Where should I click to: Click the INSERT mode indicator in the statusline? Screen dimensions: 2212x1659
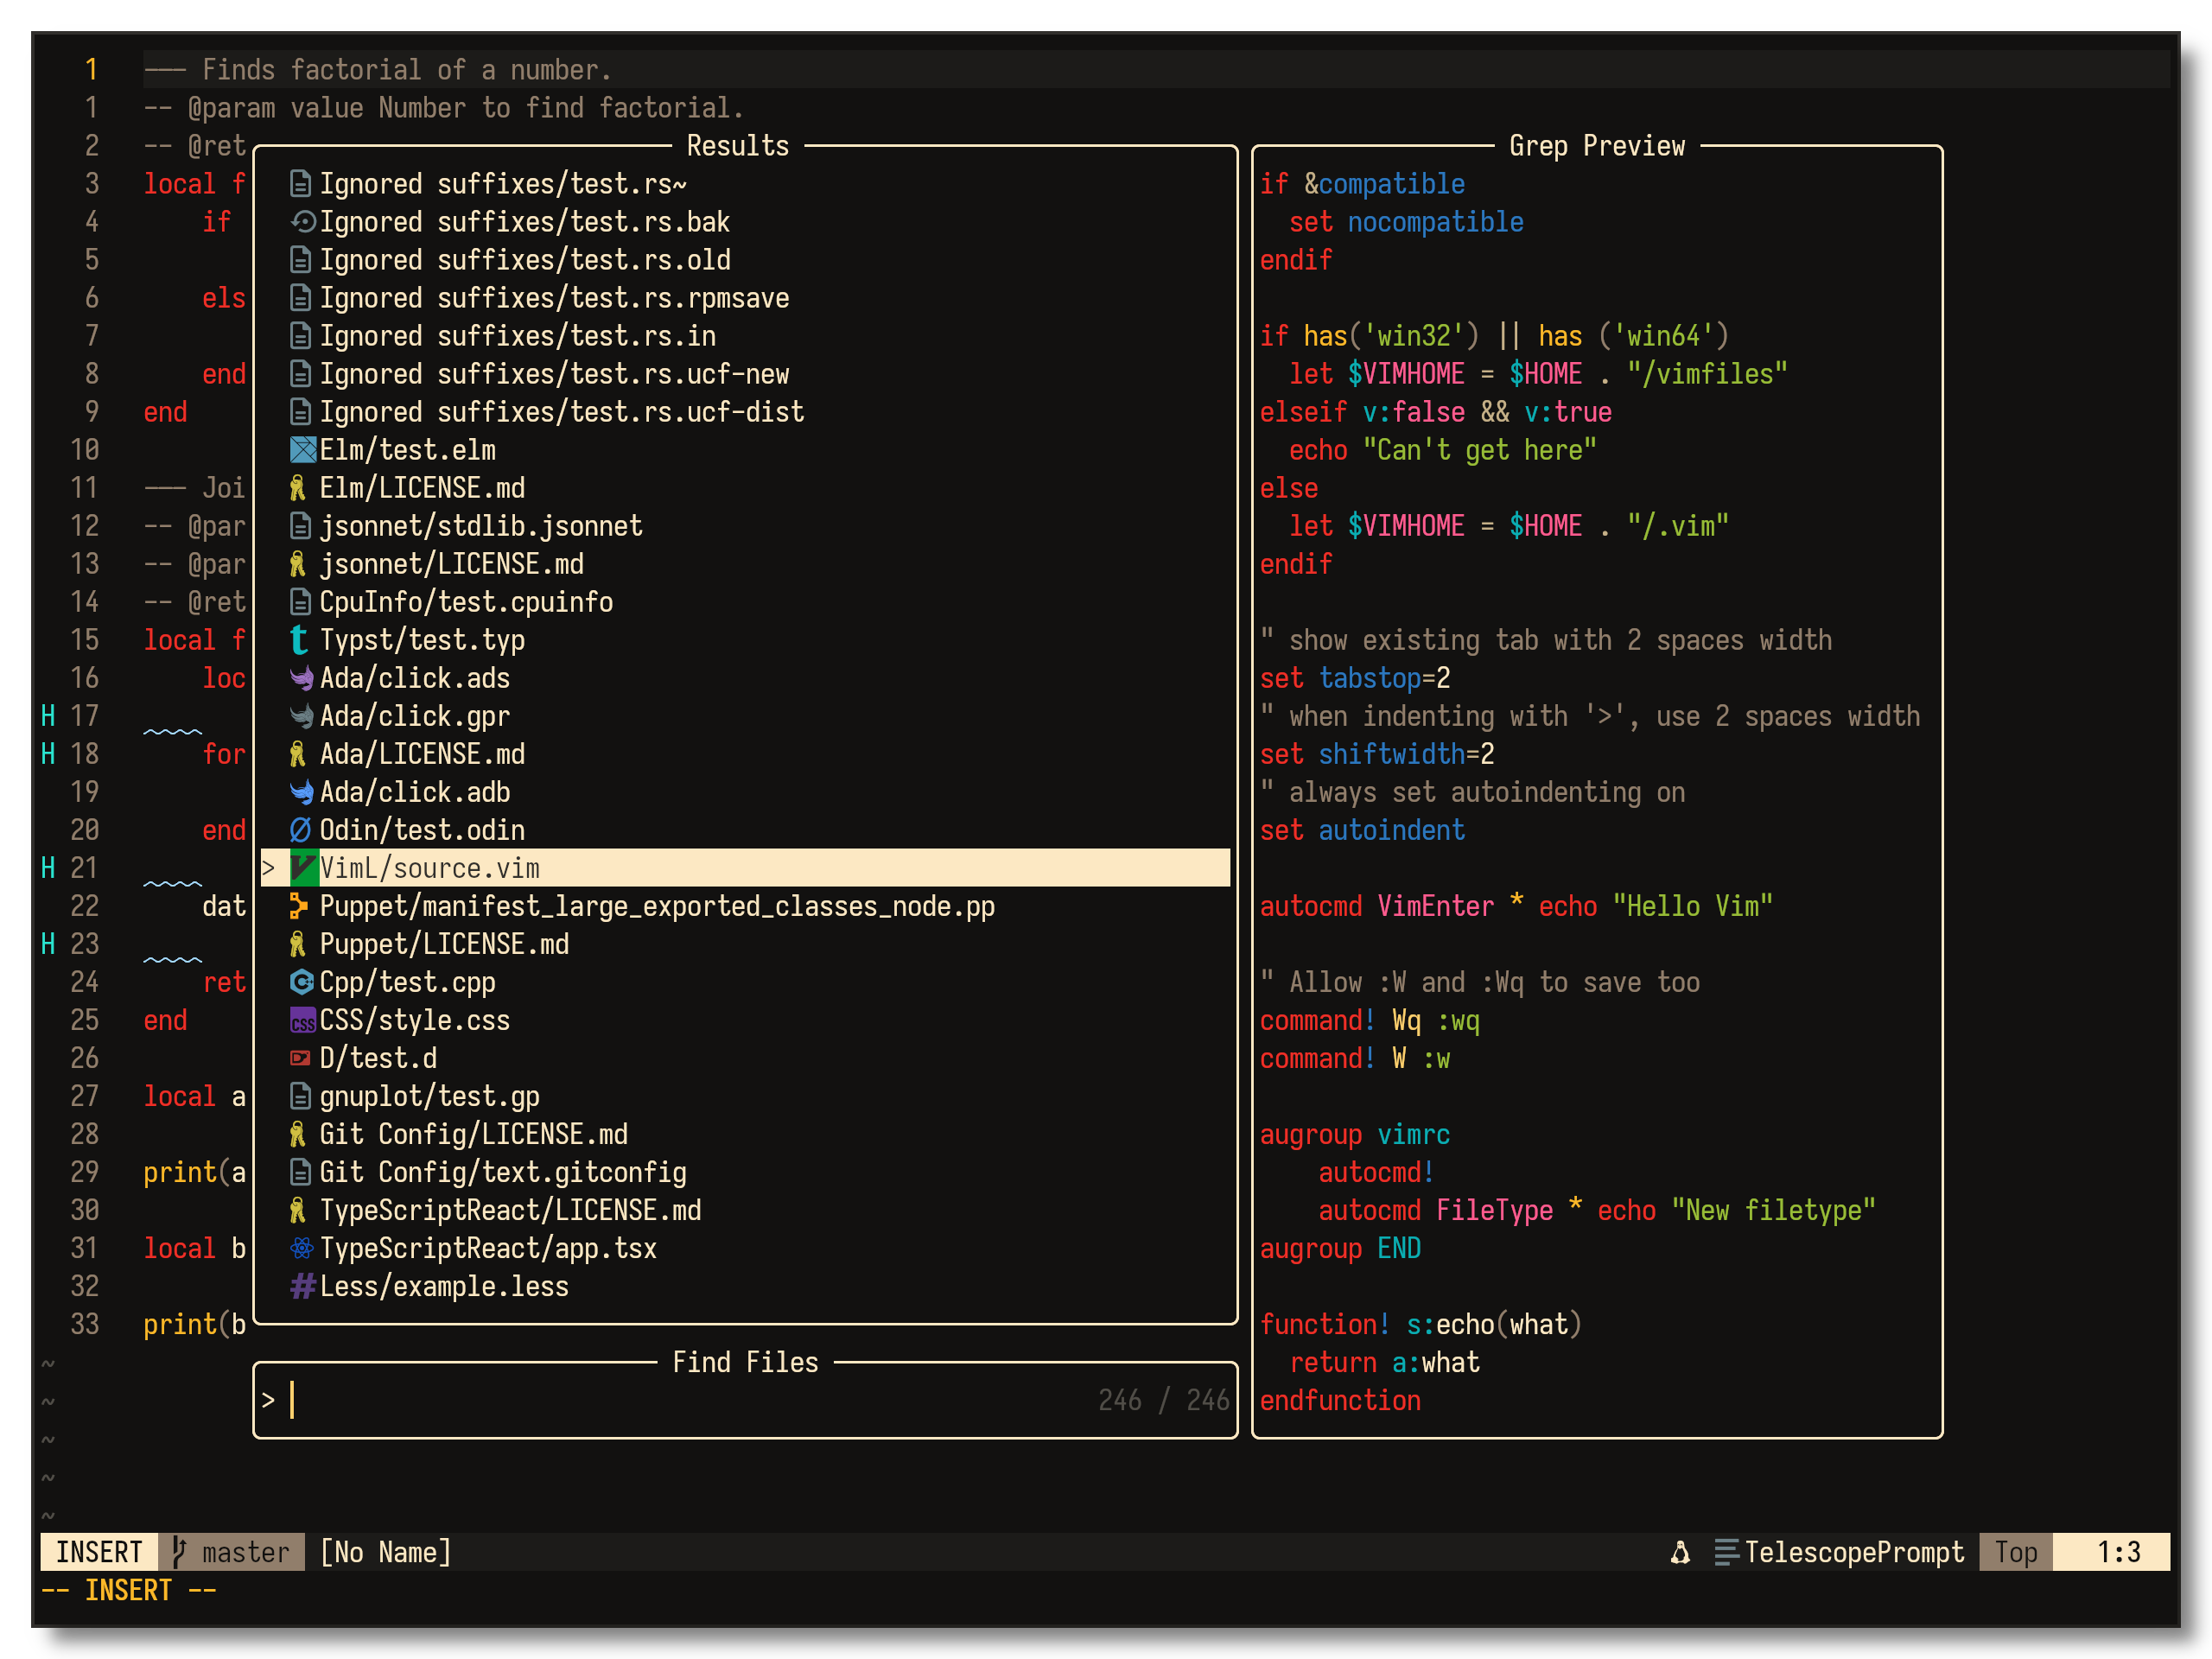click(99, 1552)
